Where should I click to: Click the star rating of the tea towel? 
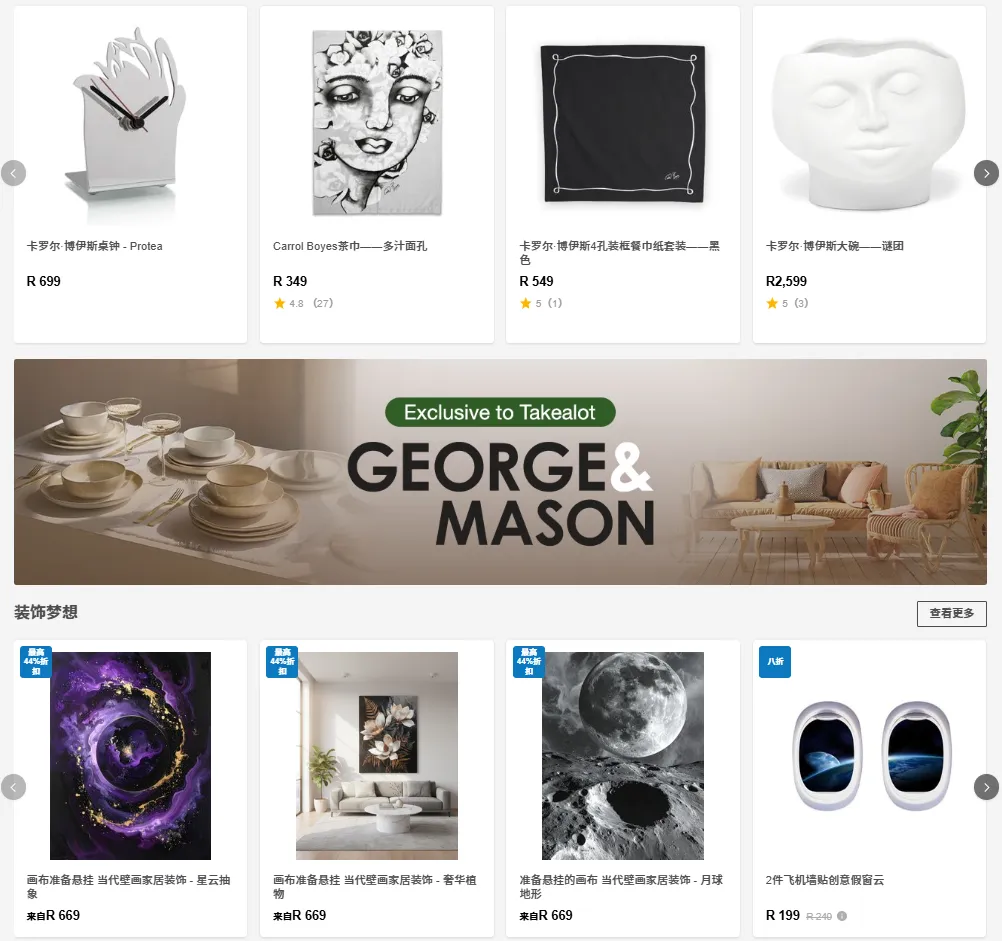click(303, 303)
